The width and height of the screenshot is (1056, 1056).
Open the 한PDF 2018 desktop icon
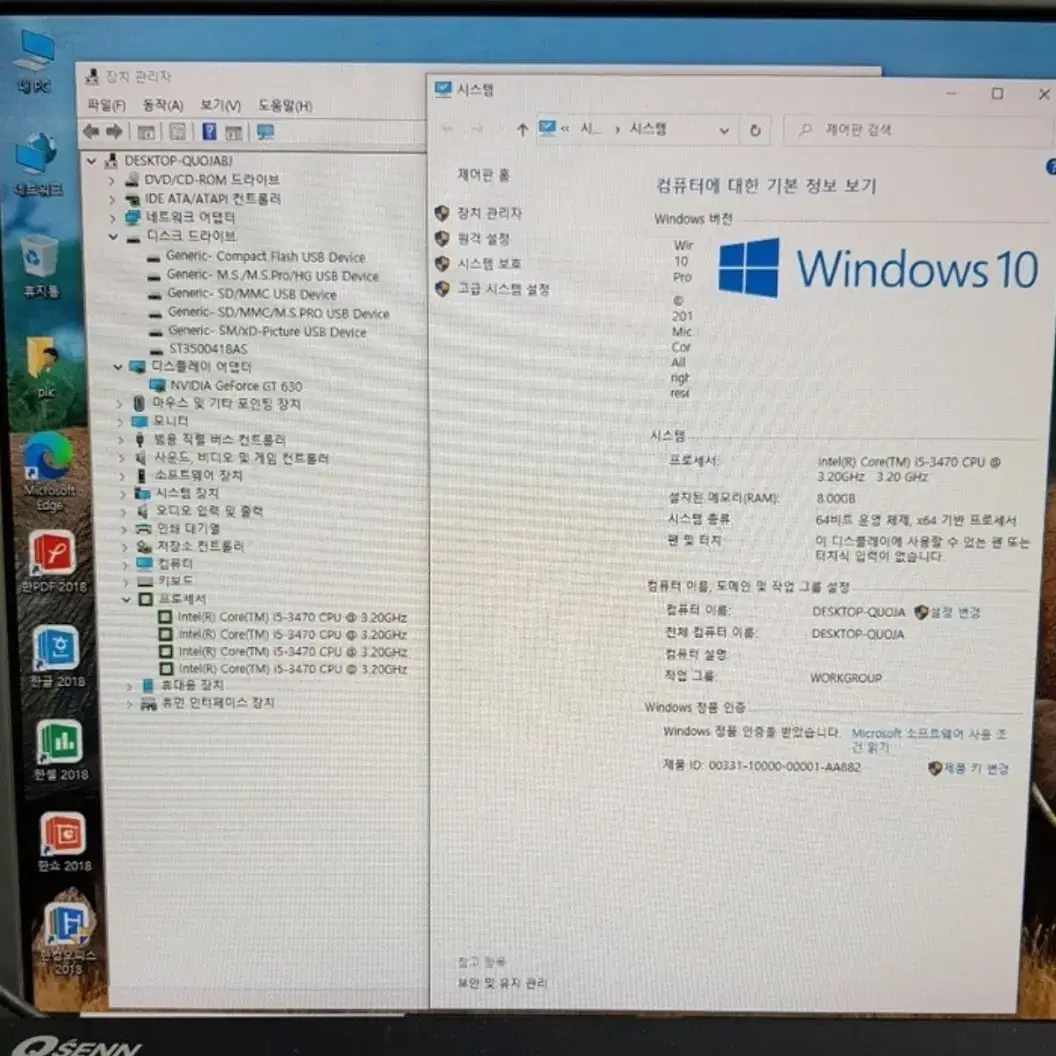53,561
